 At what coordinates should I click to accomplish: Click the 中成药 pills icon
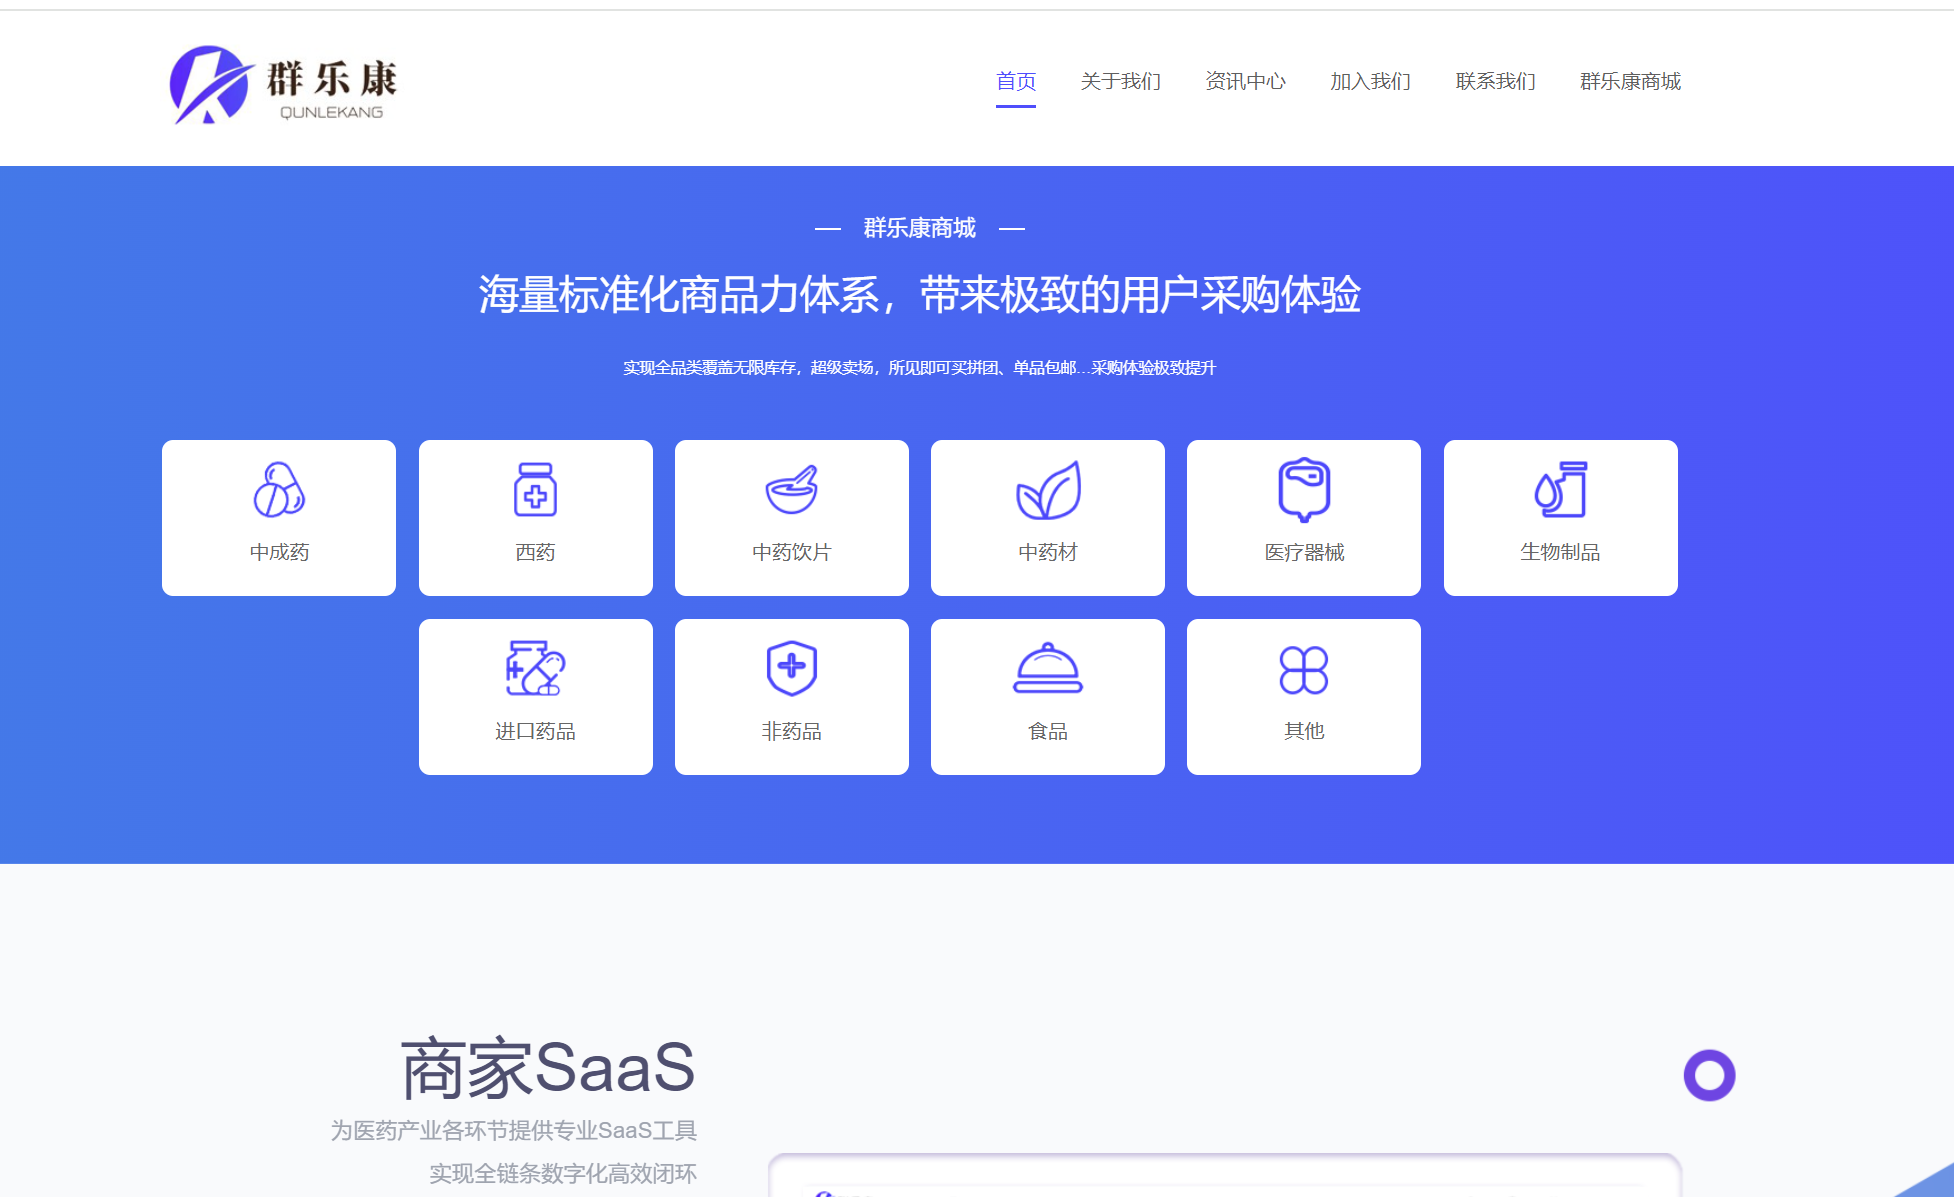(x=279, y=489)
